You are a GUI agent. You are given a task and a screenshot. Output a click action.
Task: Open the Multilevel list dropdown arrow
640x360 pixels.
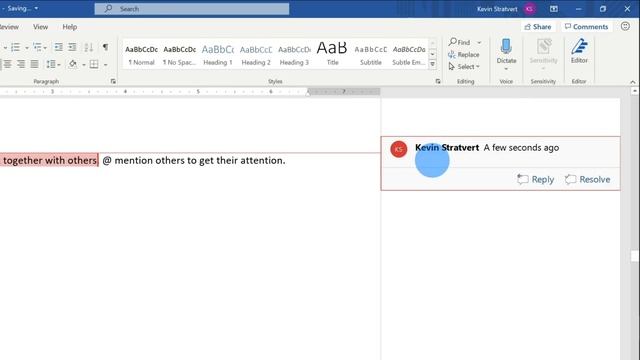pos(45,48)
